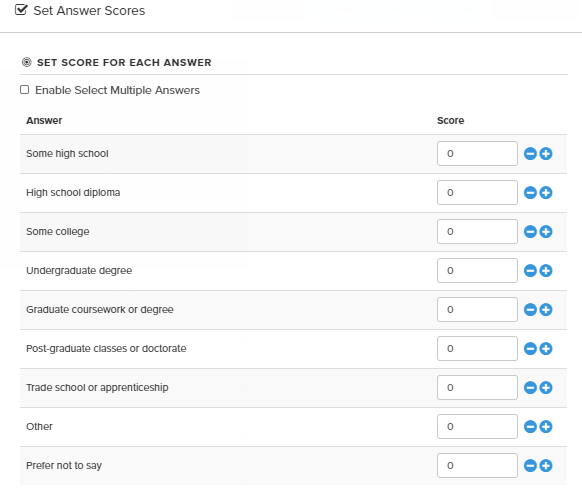
Task: Focus the score field for Some high school
Action: point(477,154)
